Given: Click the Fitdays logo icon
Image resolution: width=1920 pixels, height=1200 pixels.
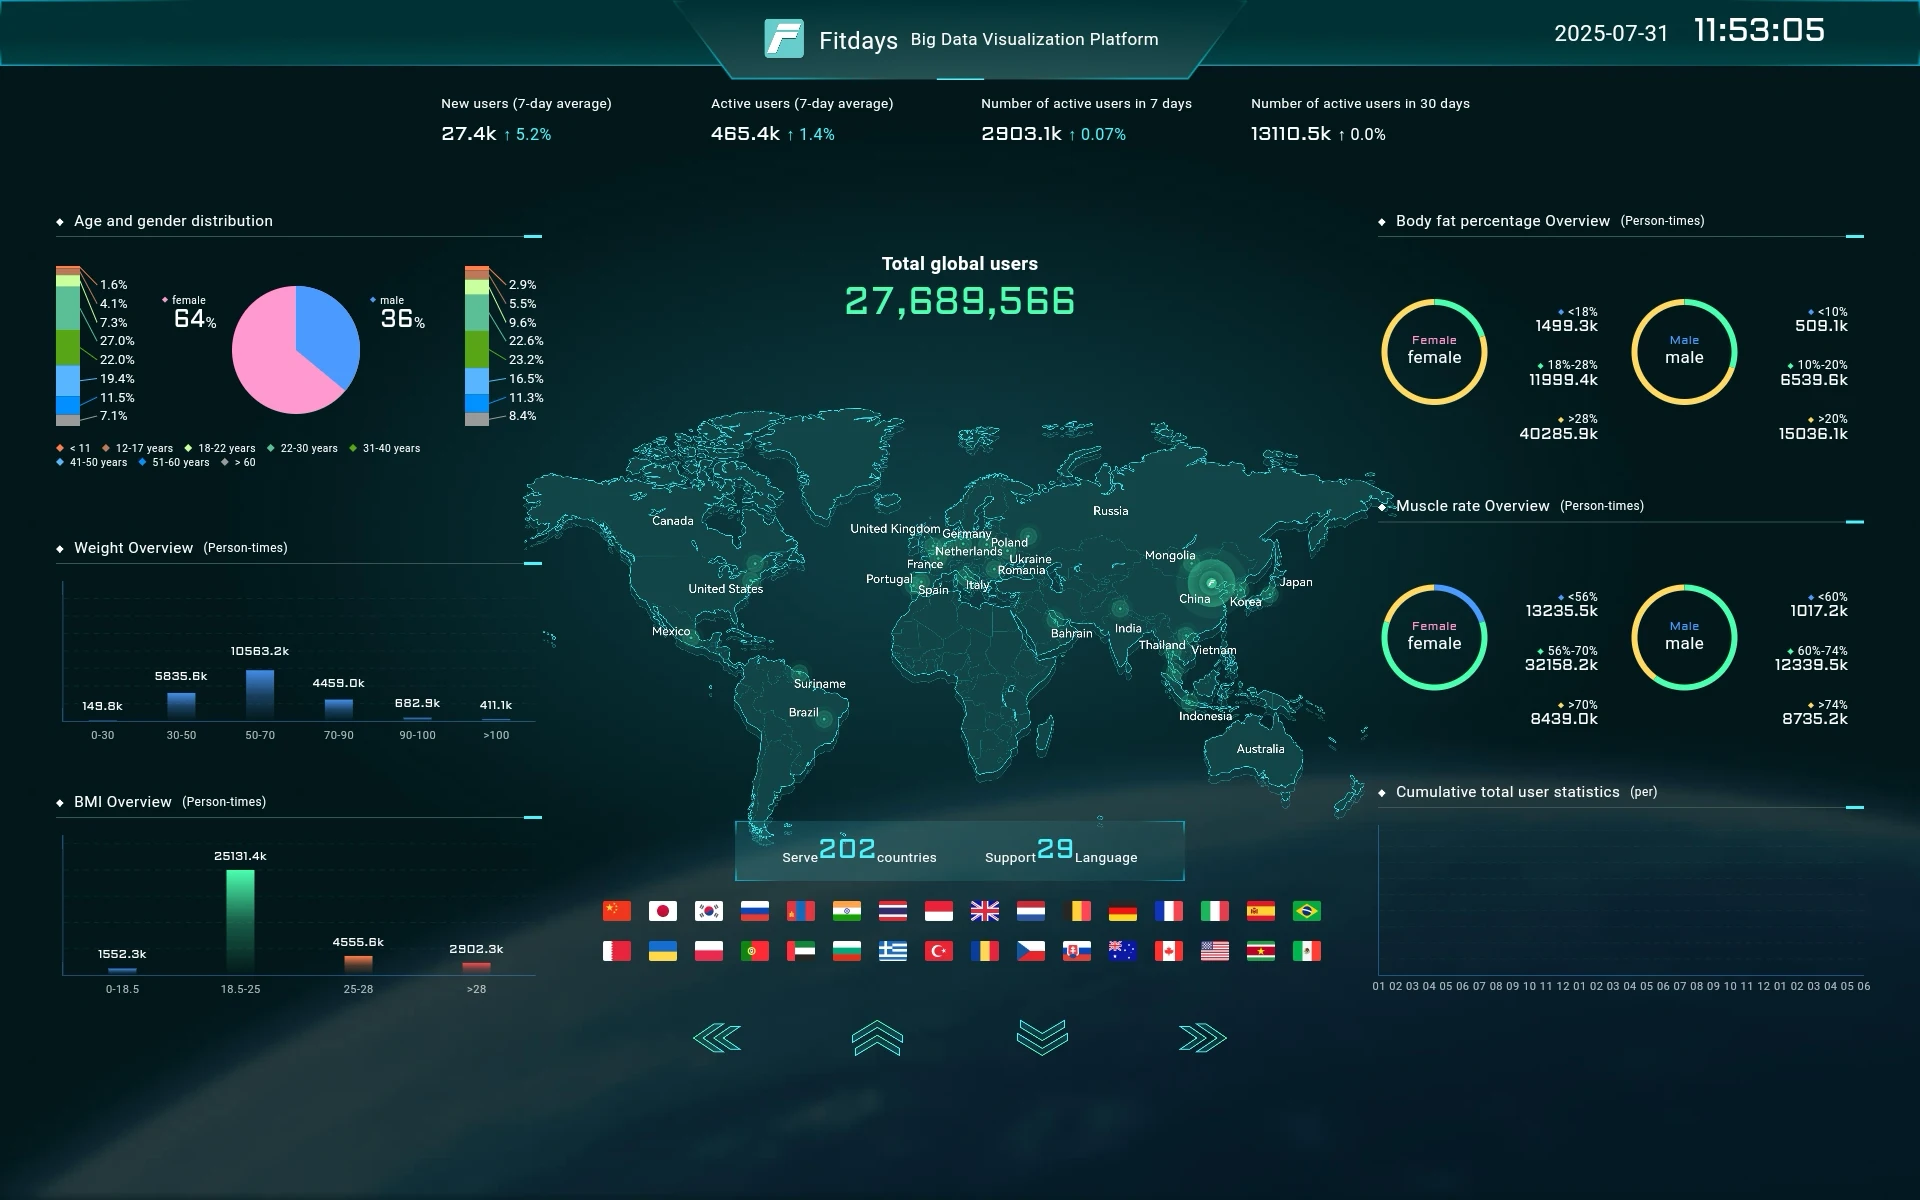Looking at the screenshot, I should (x=784, y=39).
